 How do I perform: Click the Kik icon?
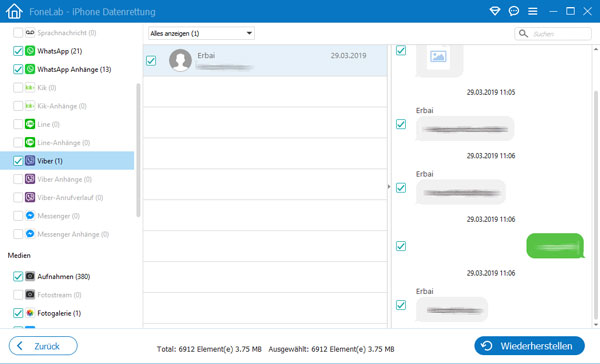30,88
